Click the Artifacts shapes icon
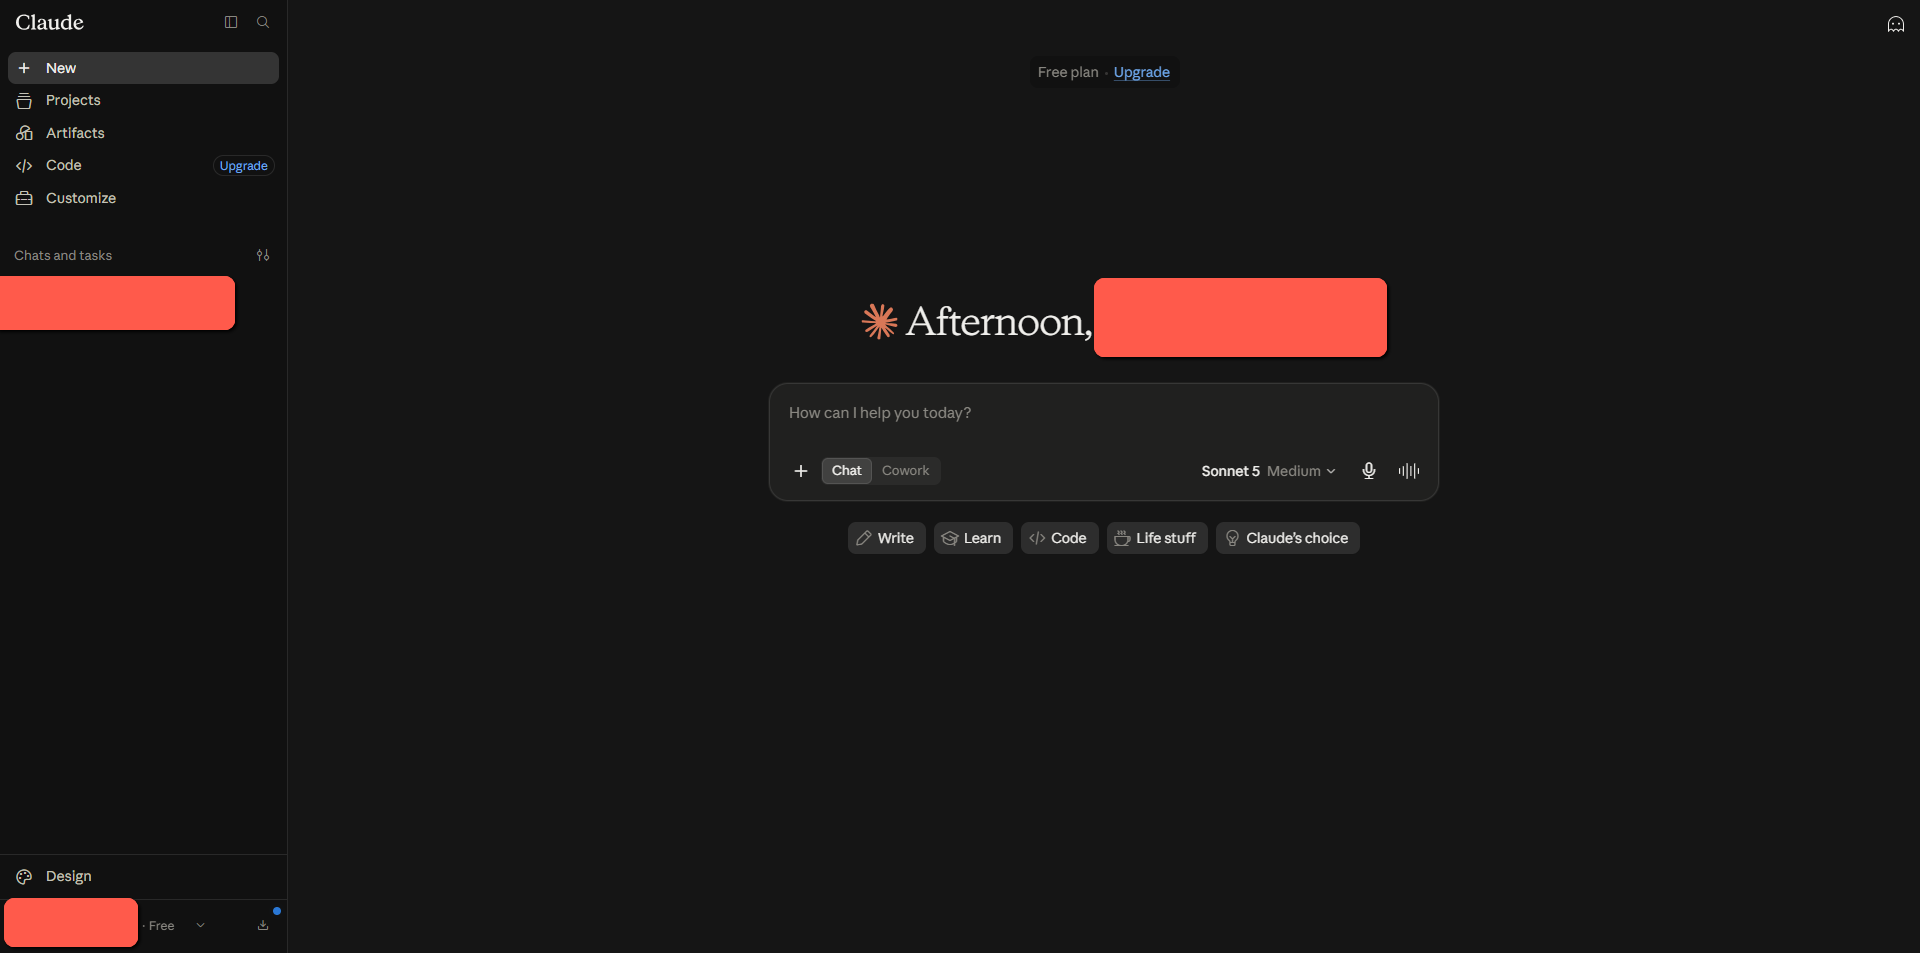Image resolution: width=1920 pixels, height=953 pixels. pyautogui.click(x=24, y=133)
